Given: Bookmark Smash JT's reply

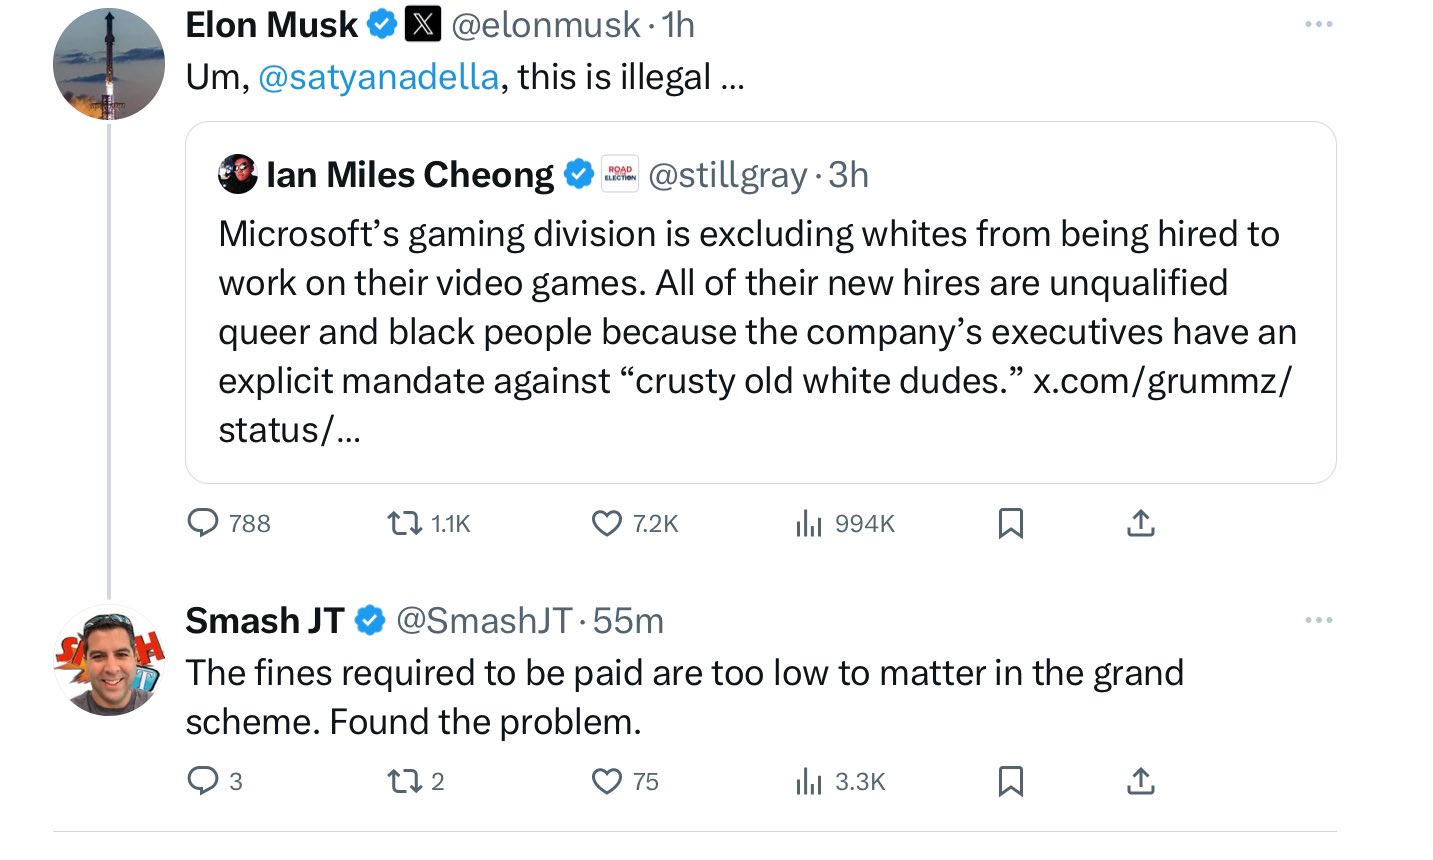Looking at the screenshot, I should click(x=1011, y=781).
